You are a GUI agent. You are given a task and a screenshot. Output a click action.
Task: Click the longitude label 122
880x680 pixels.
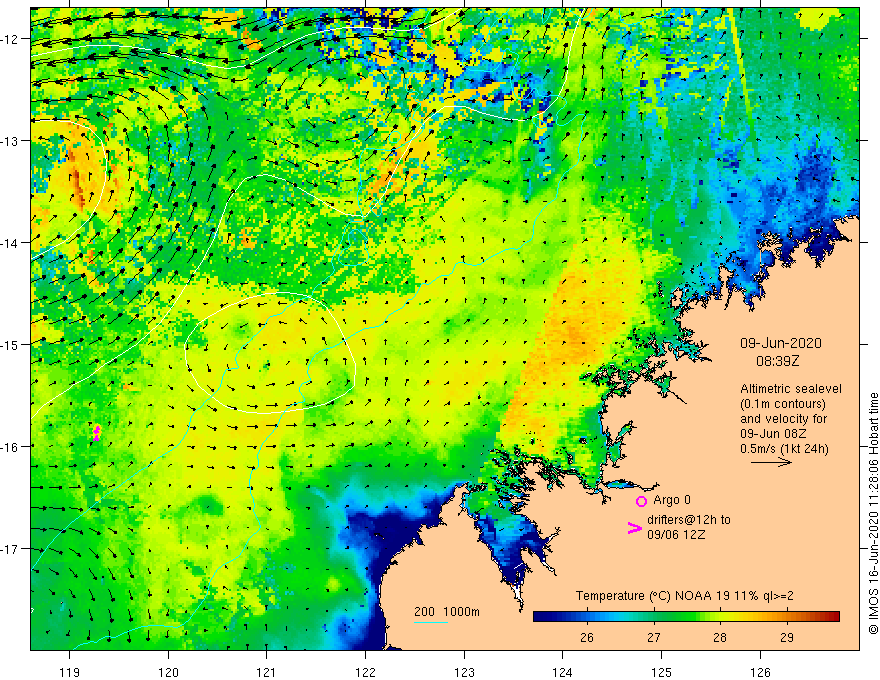coord(365,672)
